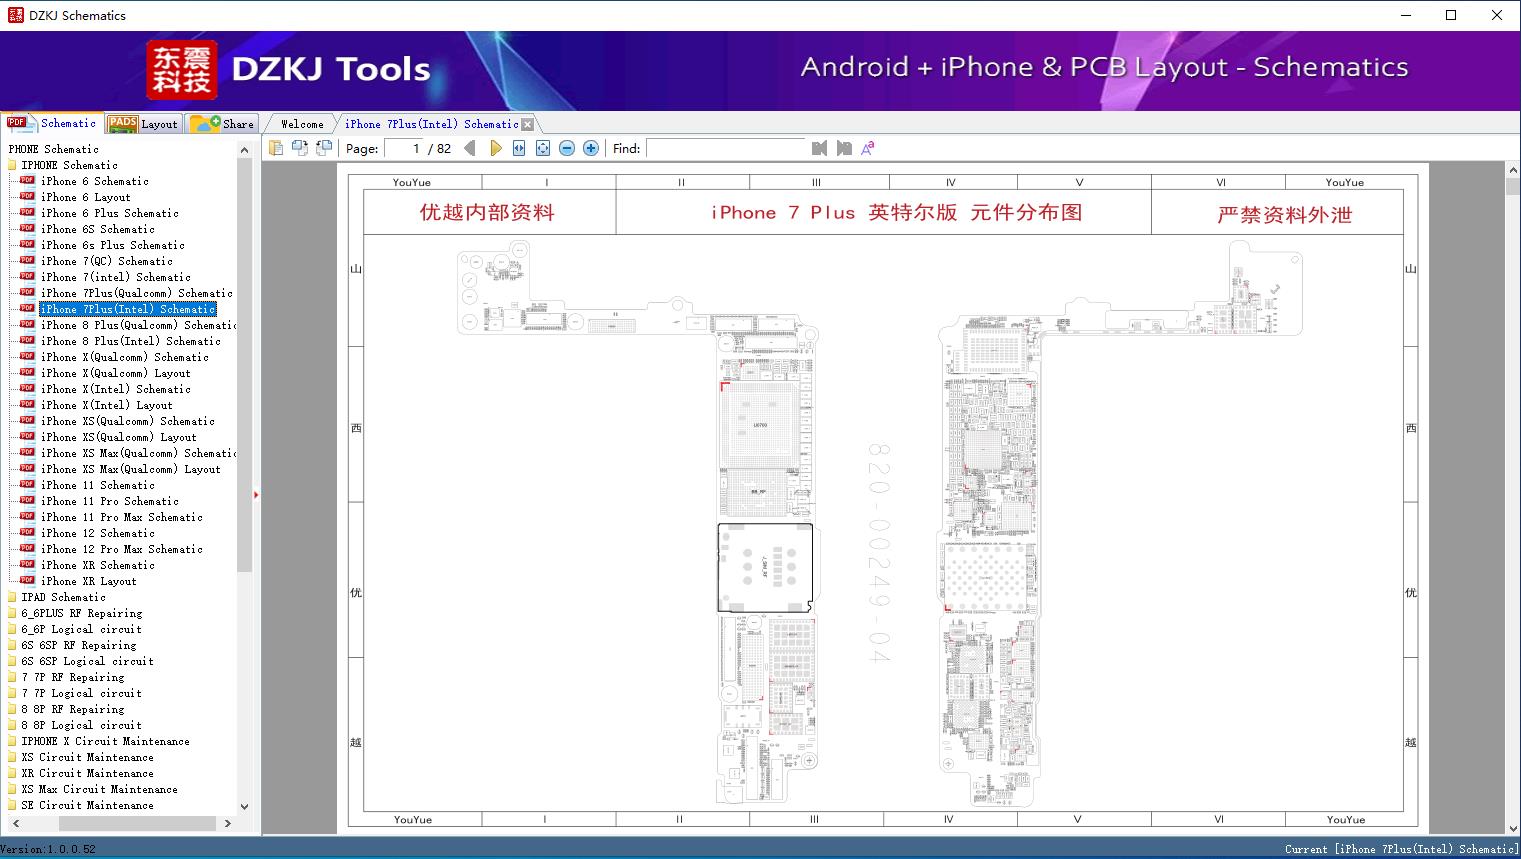Click the Find text box
The width and height of the screenshot is (1521, 859).
(725, 148)
